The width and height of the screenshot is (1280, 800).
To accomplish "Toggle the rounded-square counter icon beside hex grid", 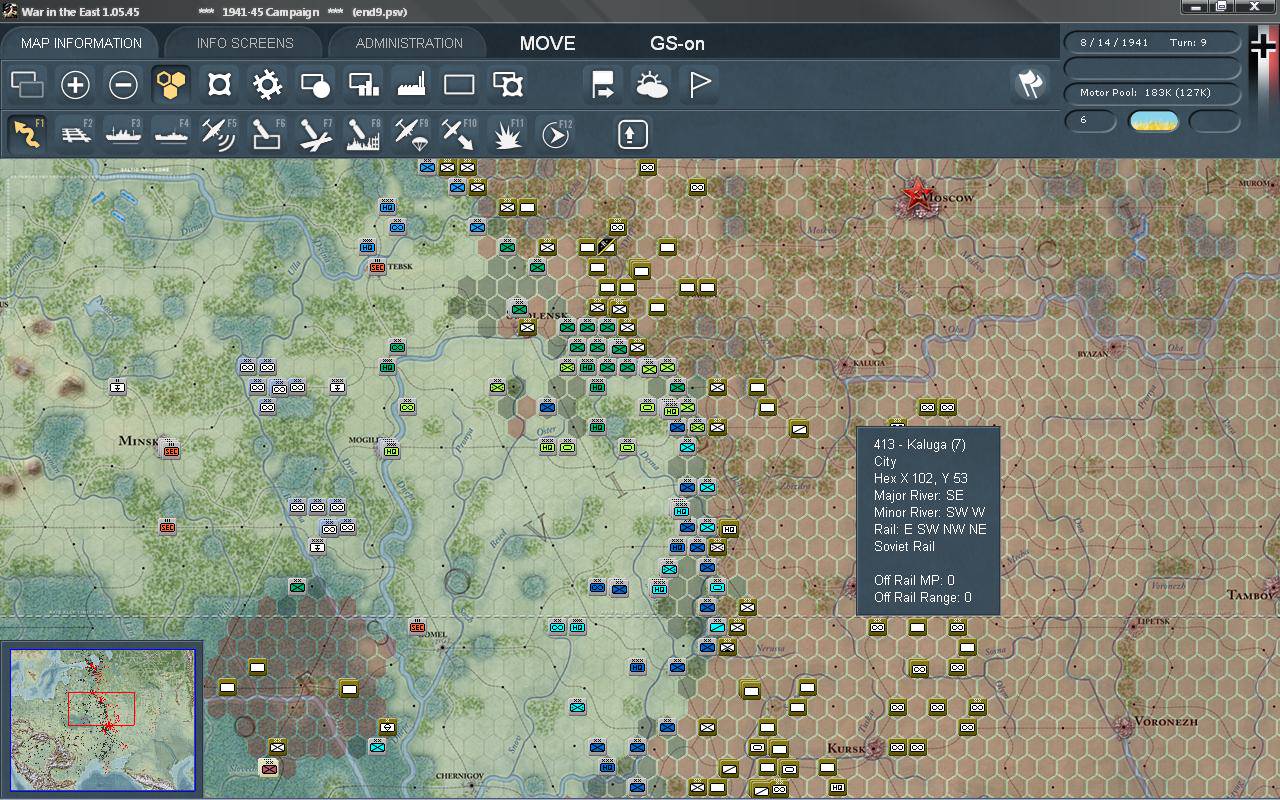I will point(219,85).
